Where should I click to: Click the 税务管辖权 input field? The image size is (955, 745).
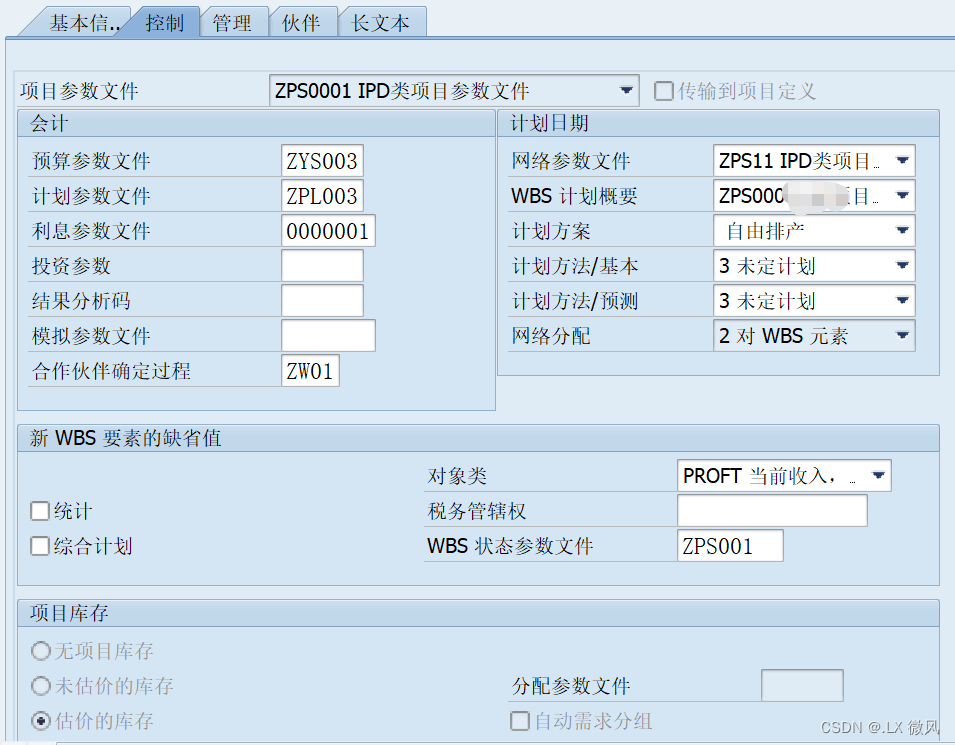click(771, 510)
